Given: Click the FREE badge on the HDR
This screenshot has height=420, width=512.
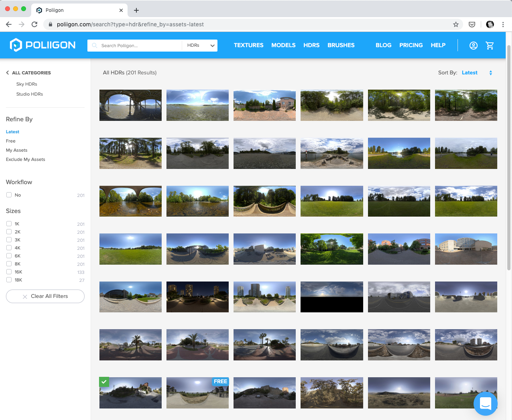Looking at the screenshot, I should [x=220, y=381].
